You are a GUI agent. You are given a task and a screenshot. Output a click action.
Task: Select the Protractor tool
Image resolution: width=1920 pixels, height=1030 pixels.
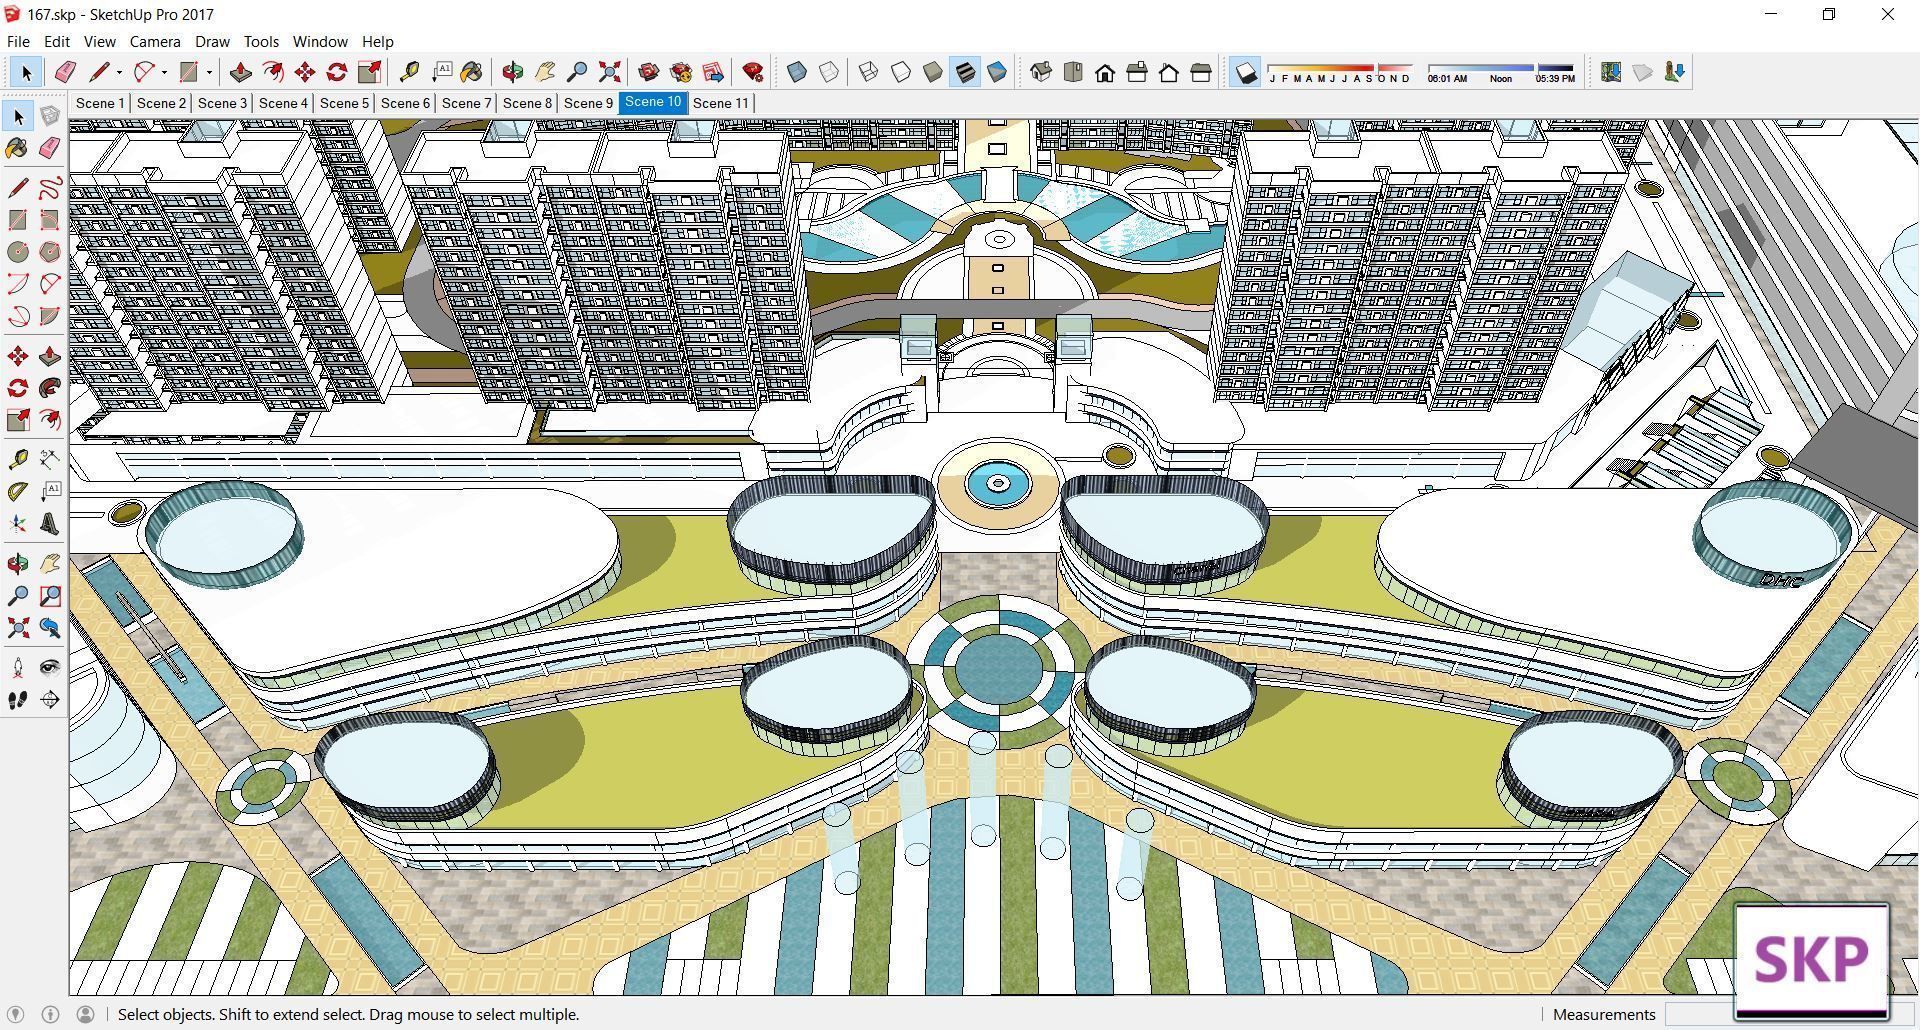(18, 492)
